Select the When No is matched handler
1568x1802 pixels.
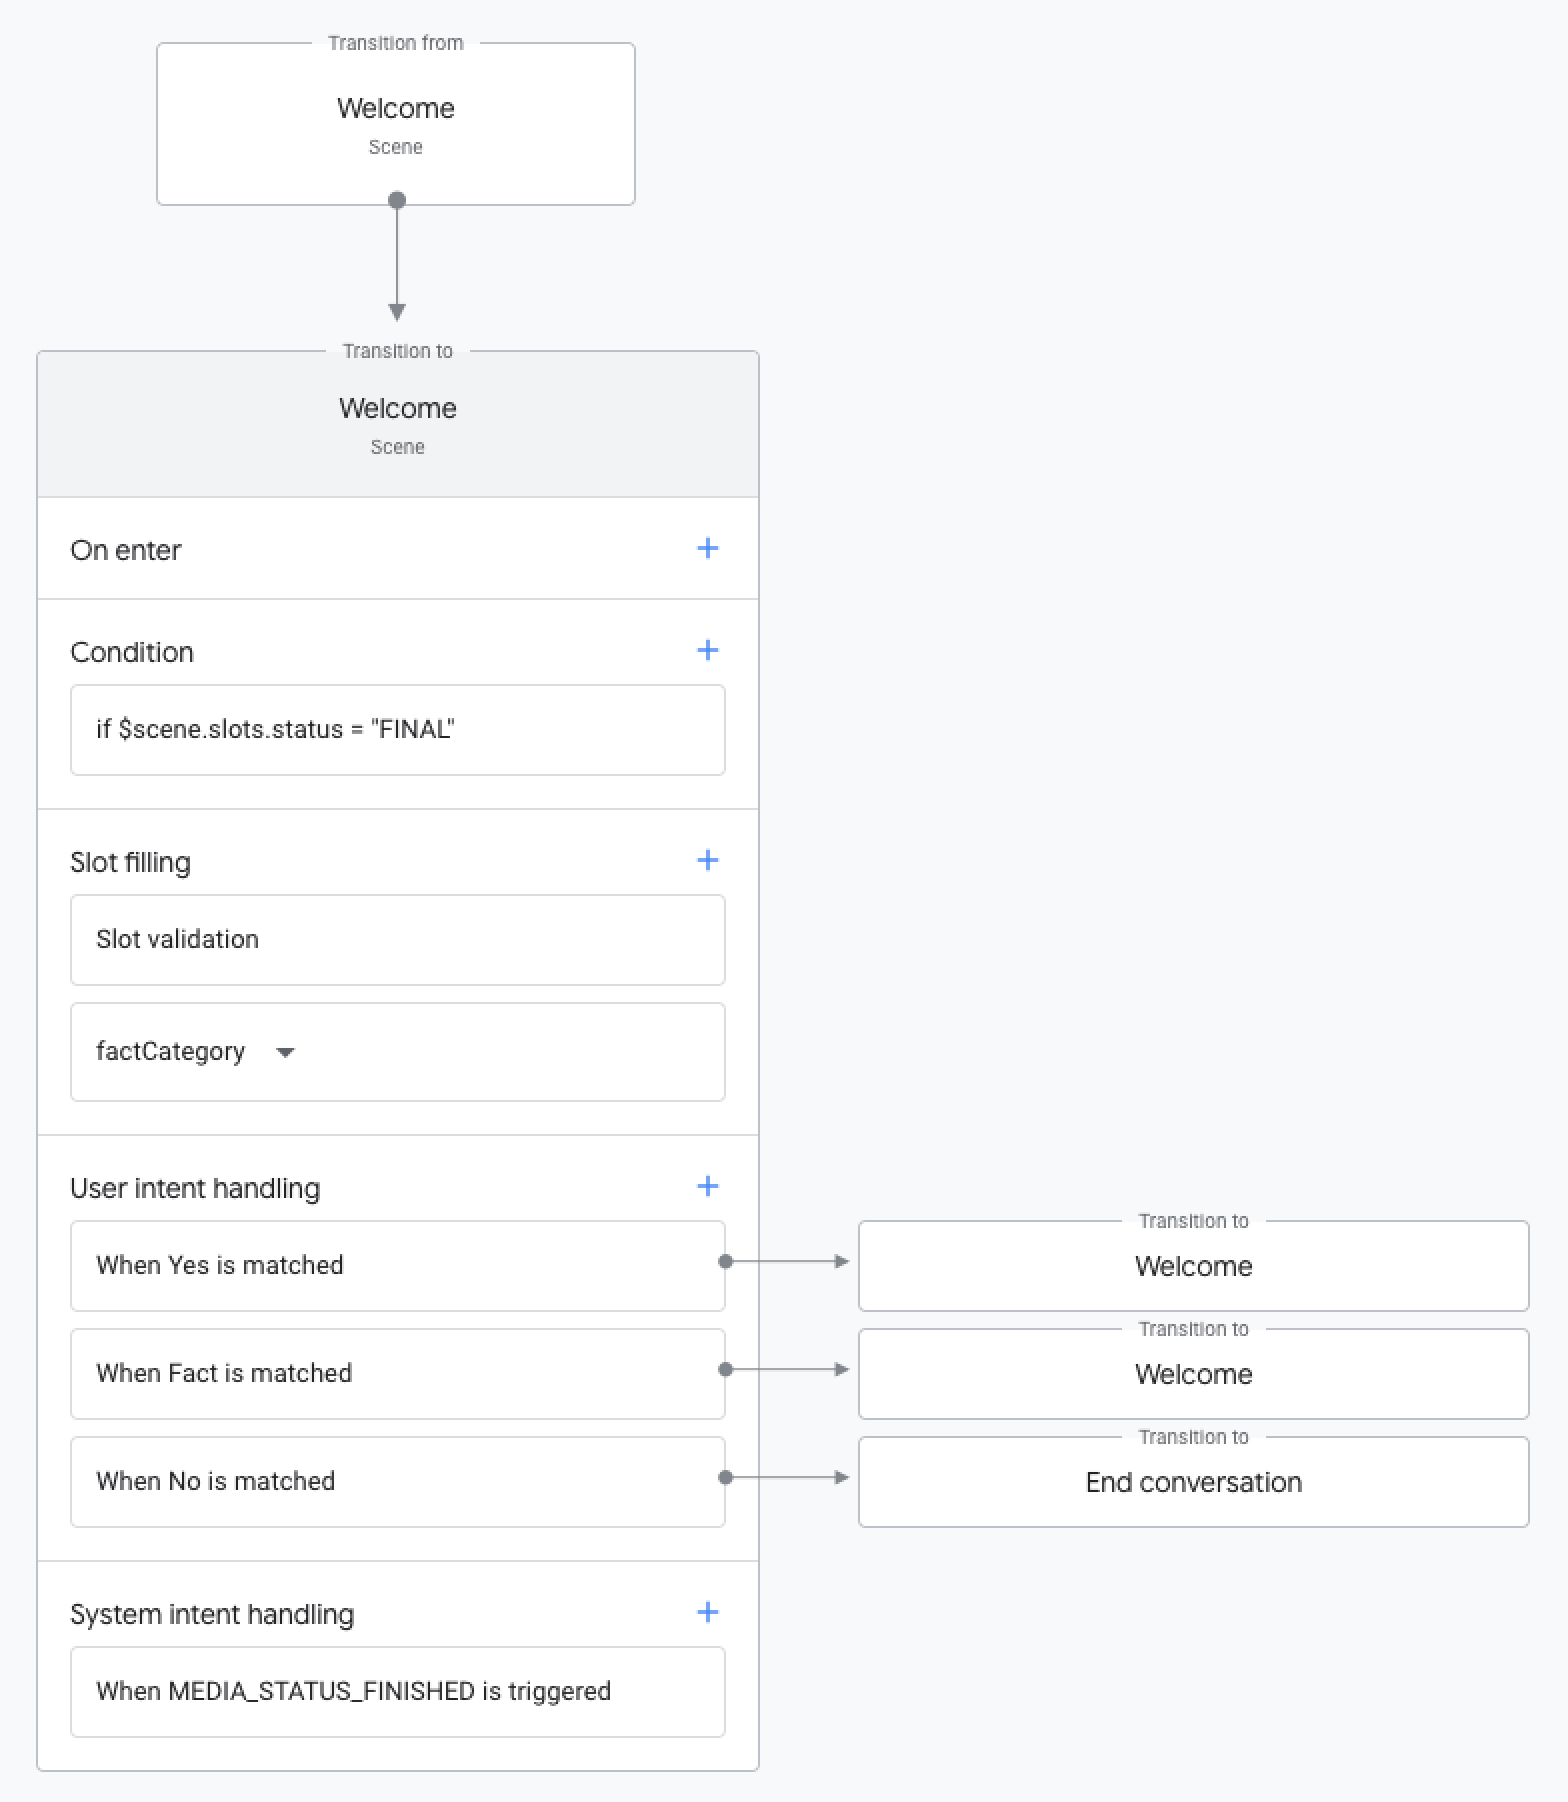[x=397, y=1481]
